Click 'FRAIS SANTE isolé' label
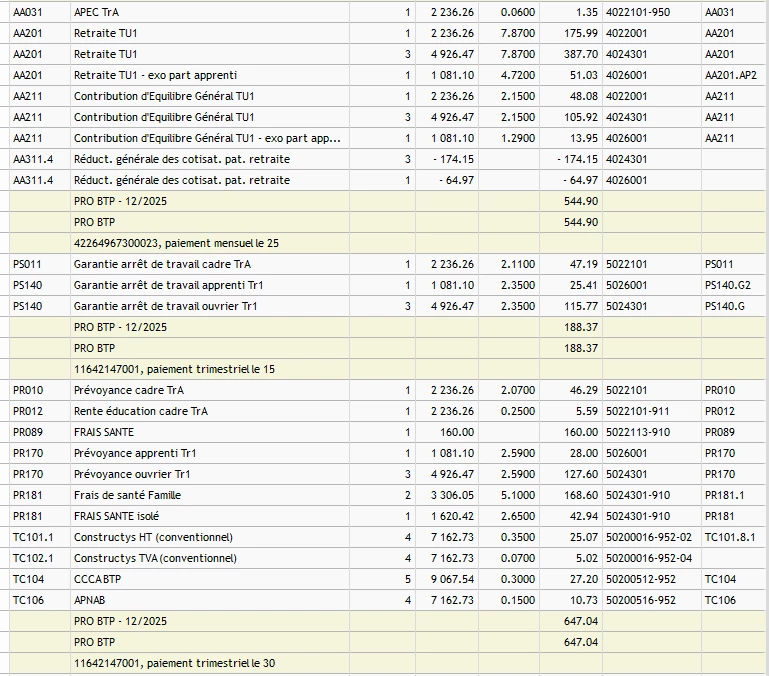Image resolution: width=769 pixels, height=676 pixels. click(116, 517)
